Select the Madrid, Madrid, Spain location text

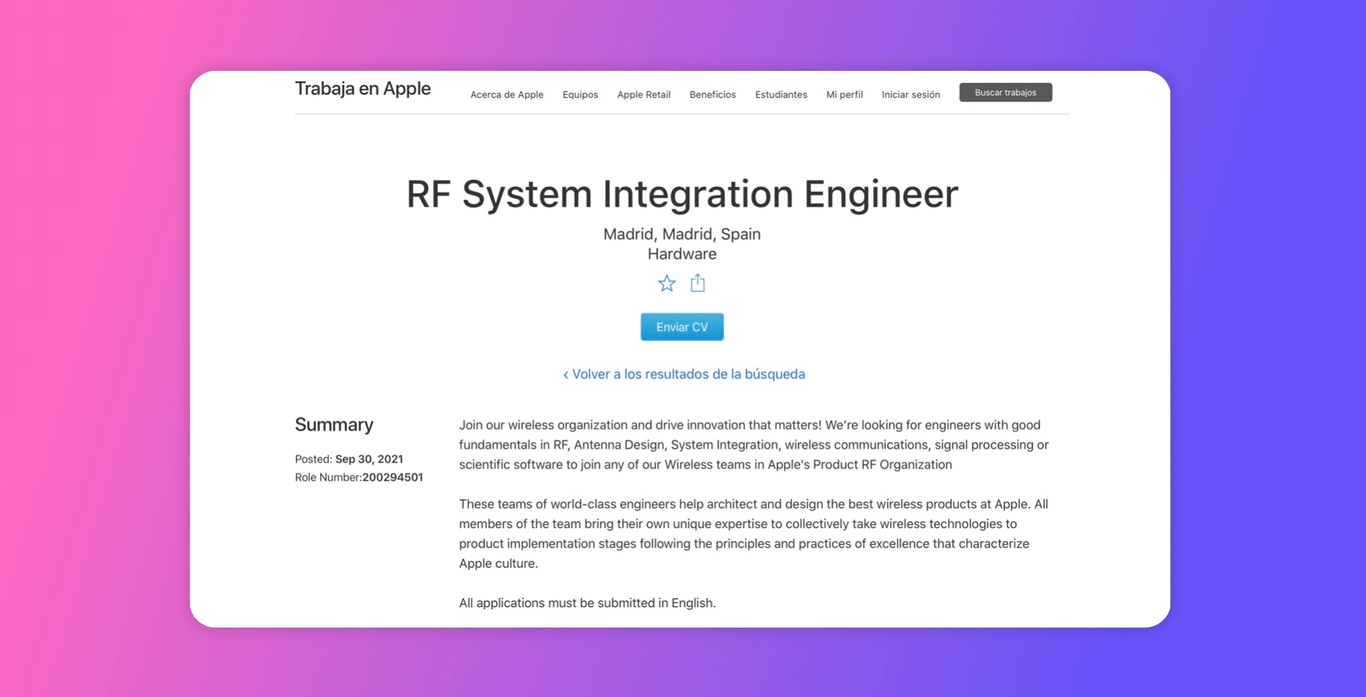(682, 233)
